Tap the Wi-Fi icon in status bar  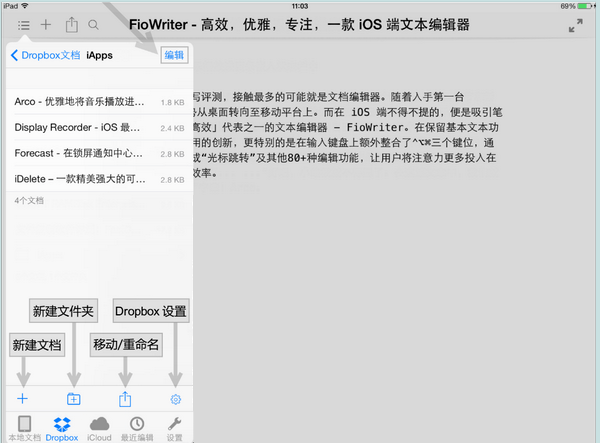coord(25,6)
